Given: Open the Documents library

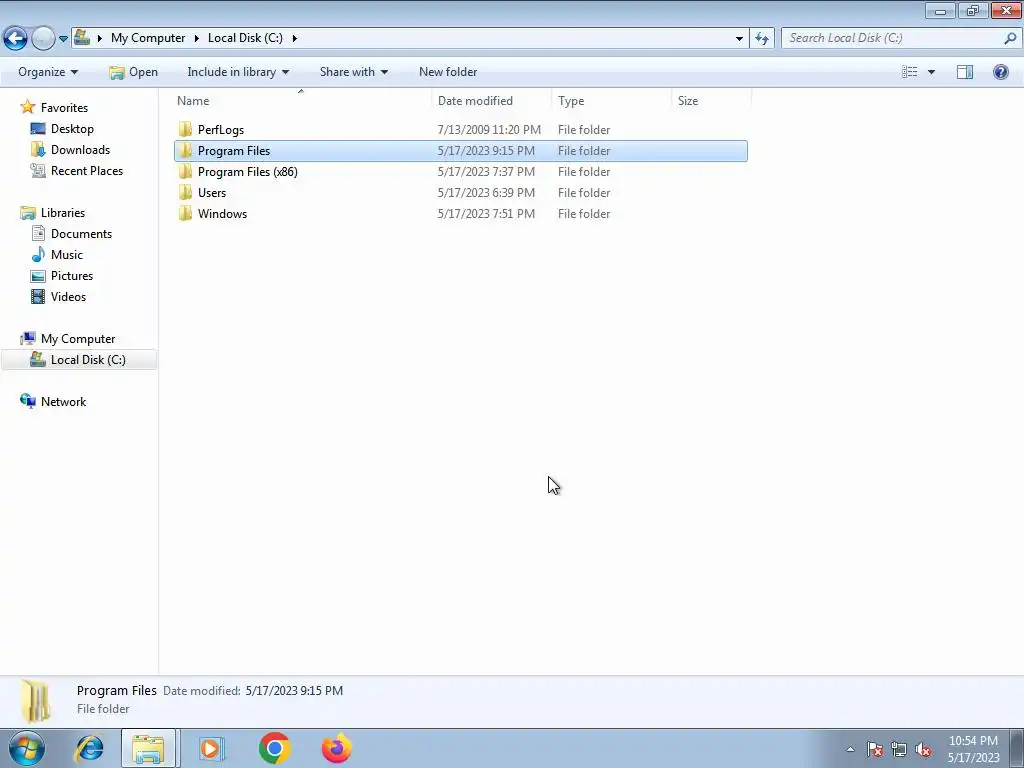Looking at the screenshot, I should [81, 234].
